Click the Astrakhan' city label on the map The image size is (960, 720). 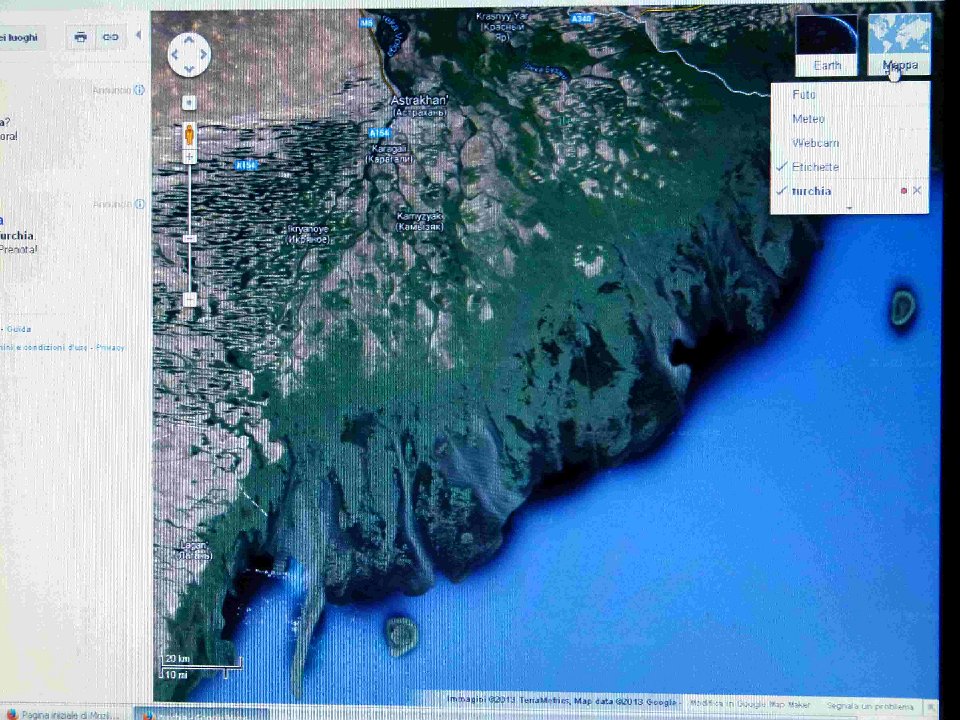(x=419, y=106)
